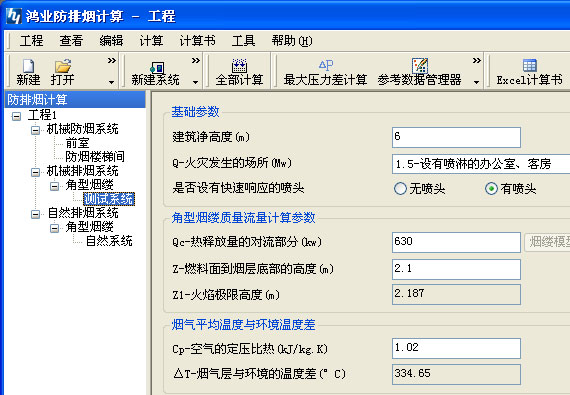Click 基础参数 group title
The image size is (570, 395).
click(195, 112)
